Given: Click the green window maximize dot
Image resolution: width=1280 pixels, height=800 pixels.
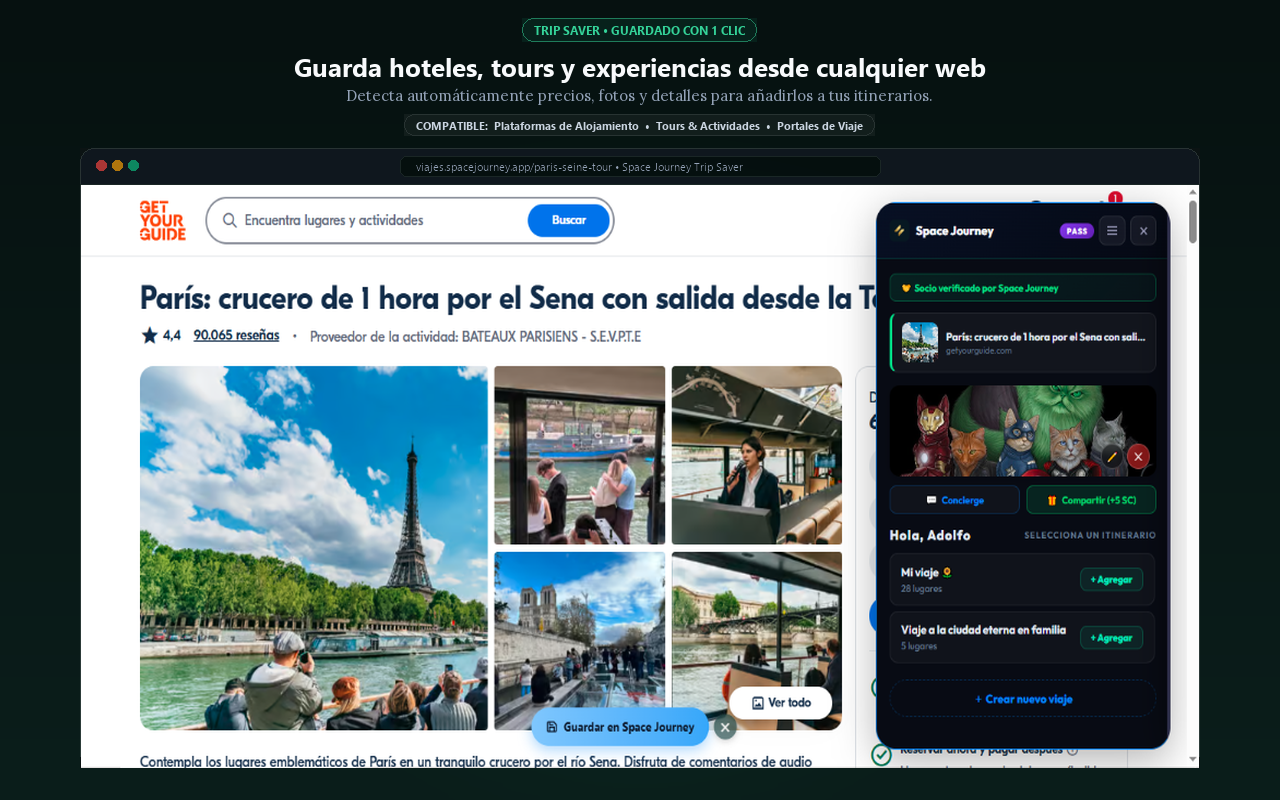Looking at the screenshot, I should pos(133,166).
